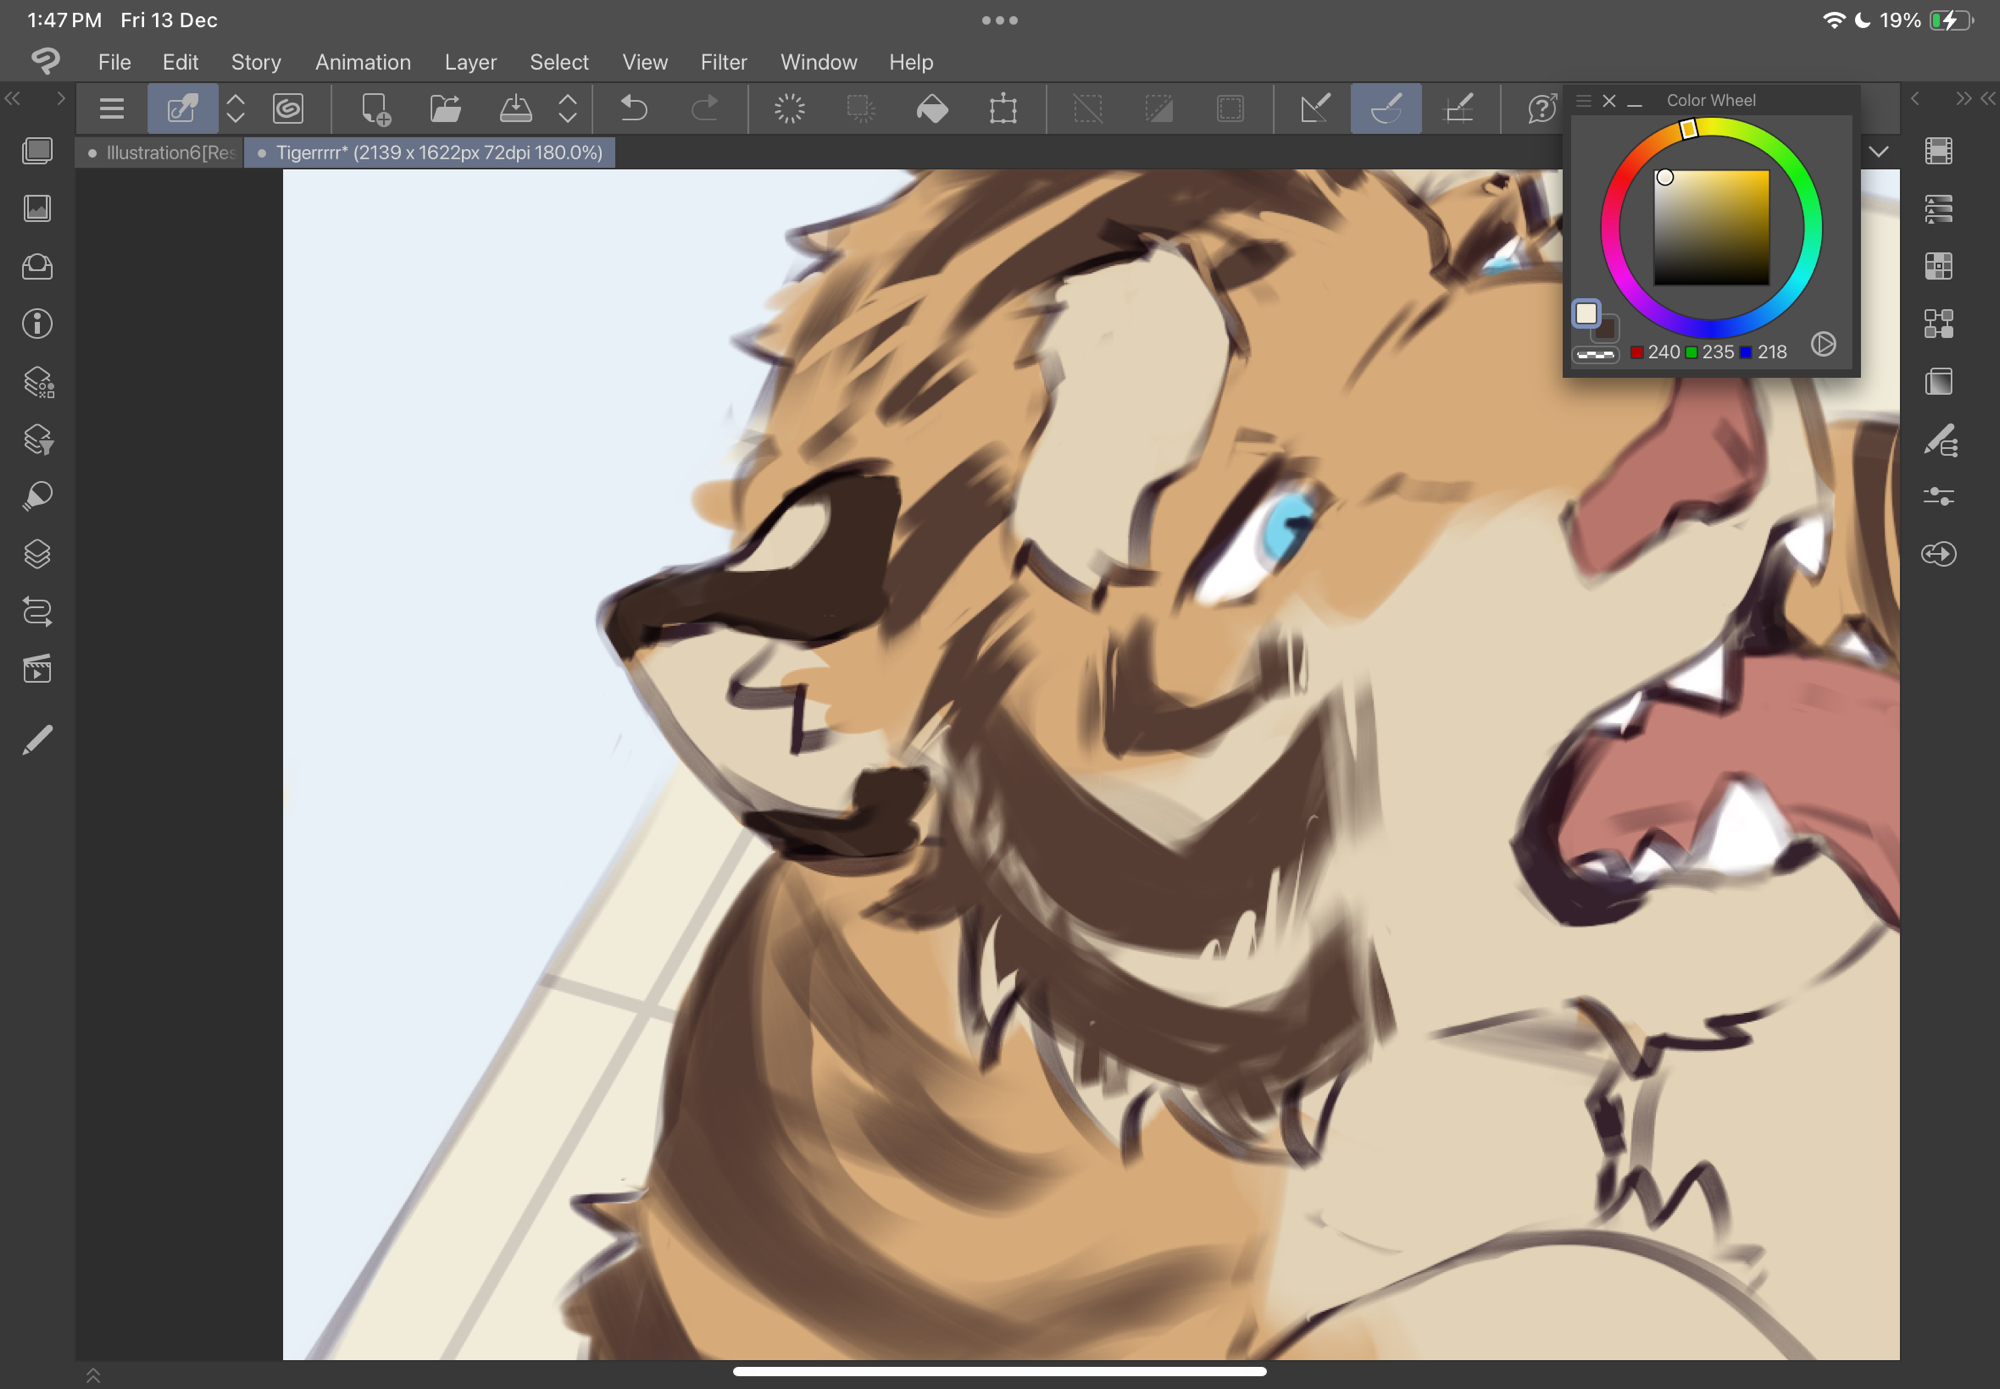Click the Undo arrow in command bar
The image size is (2000, 1389).
click(x=634, y=108)
